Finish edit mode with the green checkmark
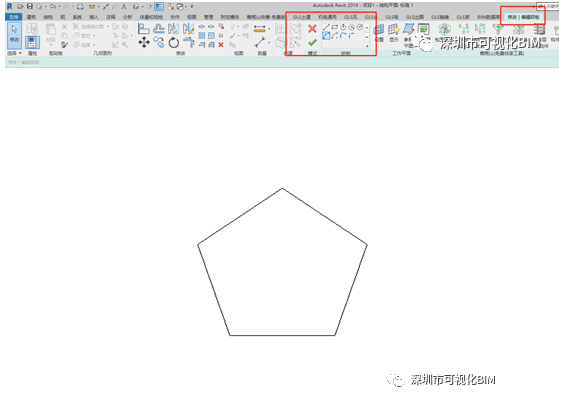Viewport: 562px width, 397px height. tap(312, 43)
